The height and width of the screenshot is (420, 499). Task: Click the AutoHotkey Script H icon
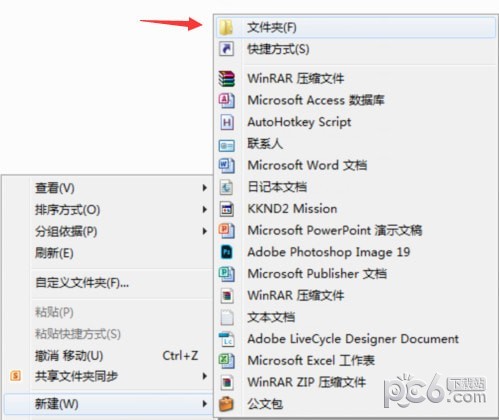pyautogui.click(x=227, y=122)
